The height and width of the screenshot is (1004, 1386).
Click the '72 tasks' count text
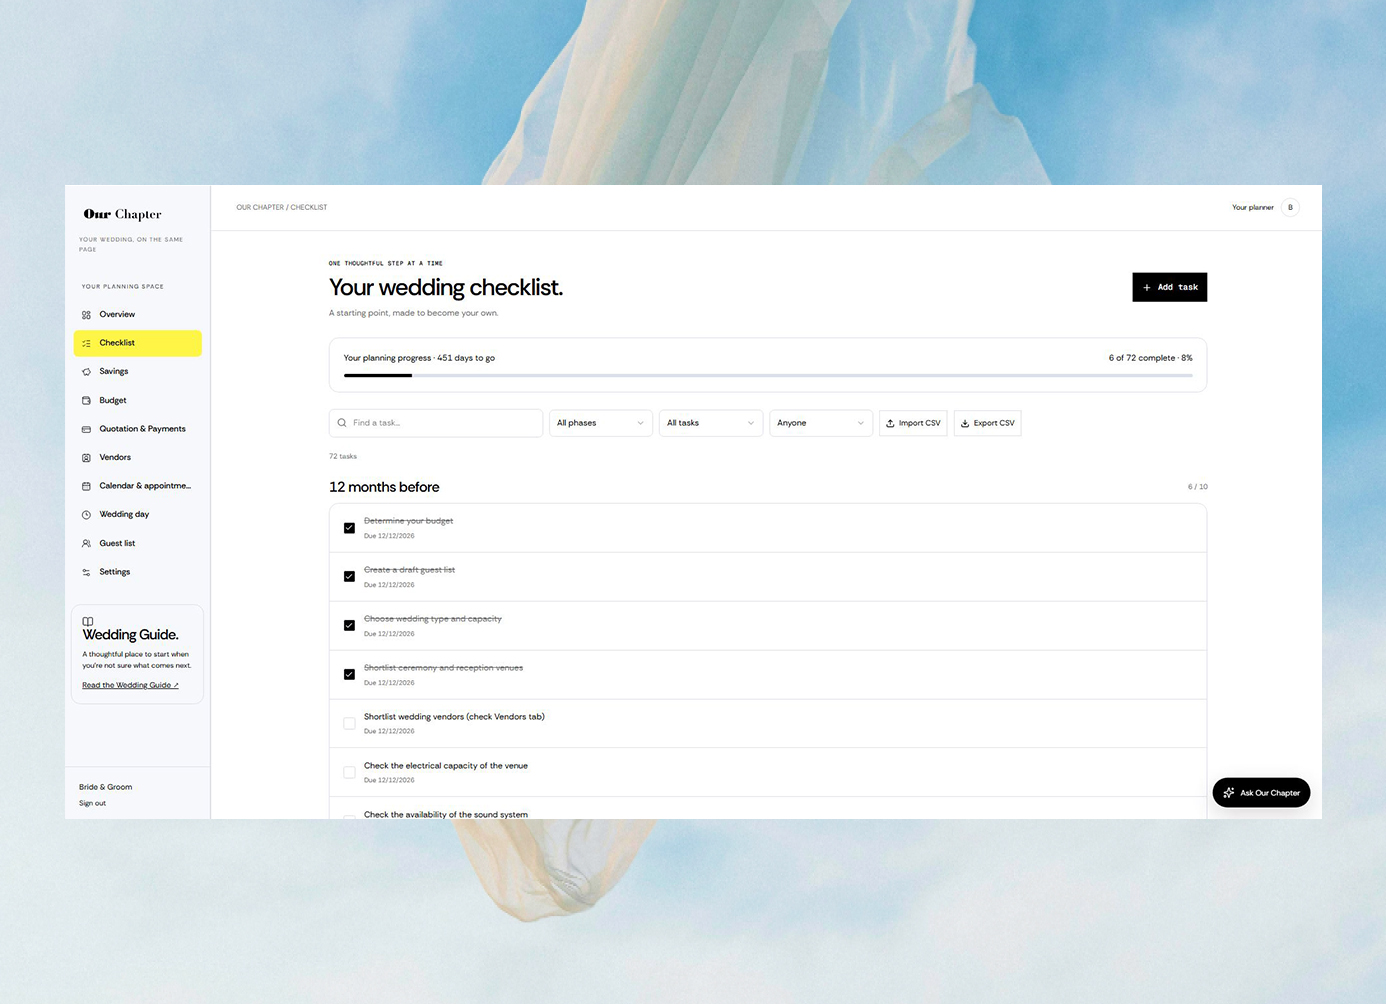point(343,457)
